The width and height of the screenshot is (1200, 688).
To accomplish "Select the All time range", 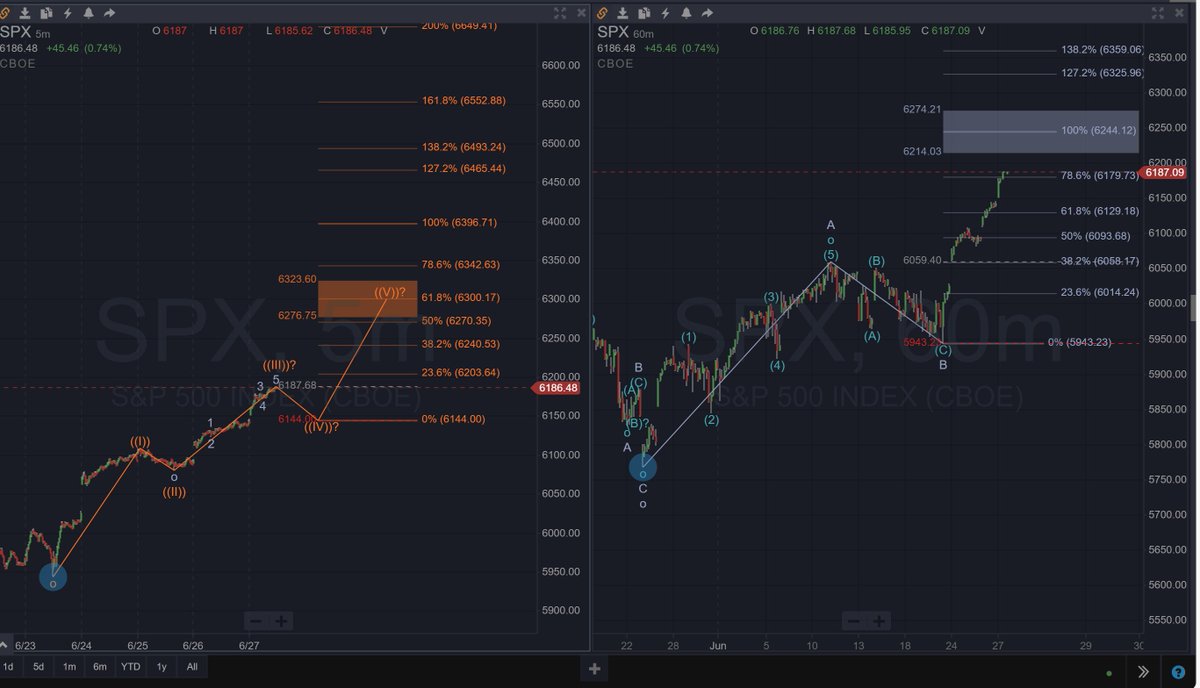I will (192, 666).
